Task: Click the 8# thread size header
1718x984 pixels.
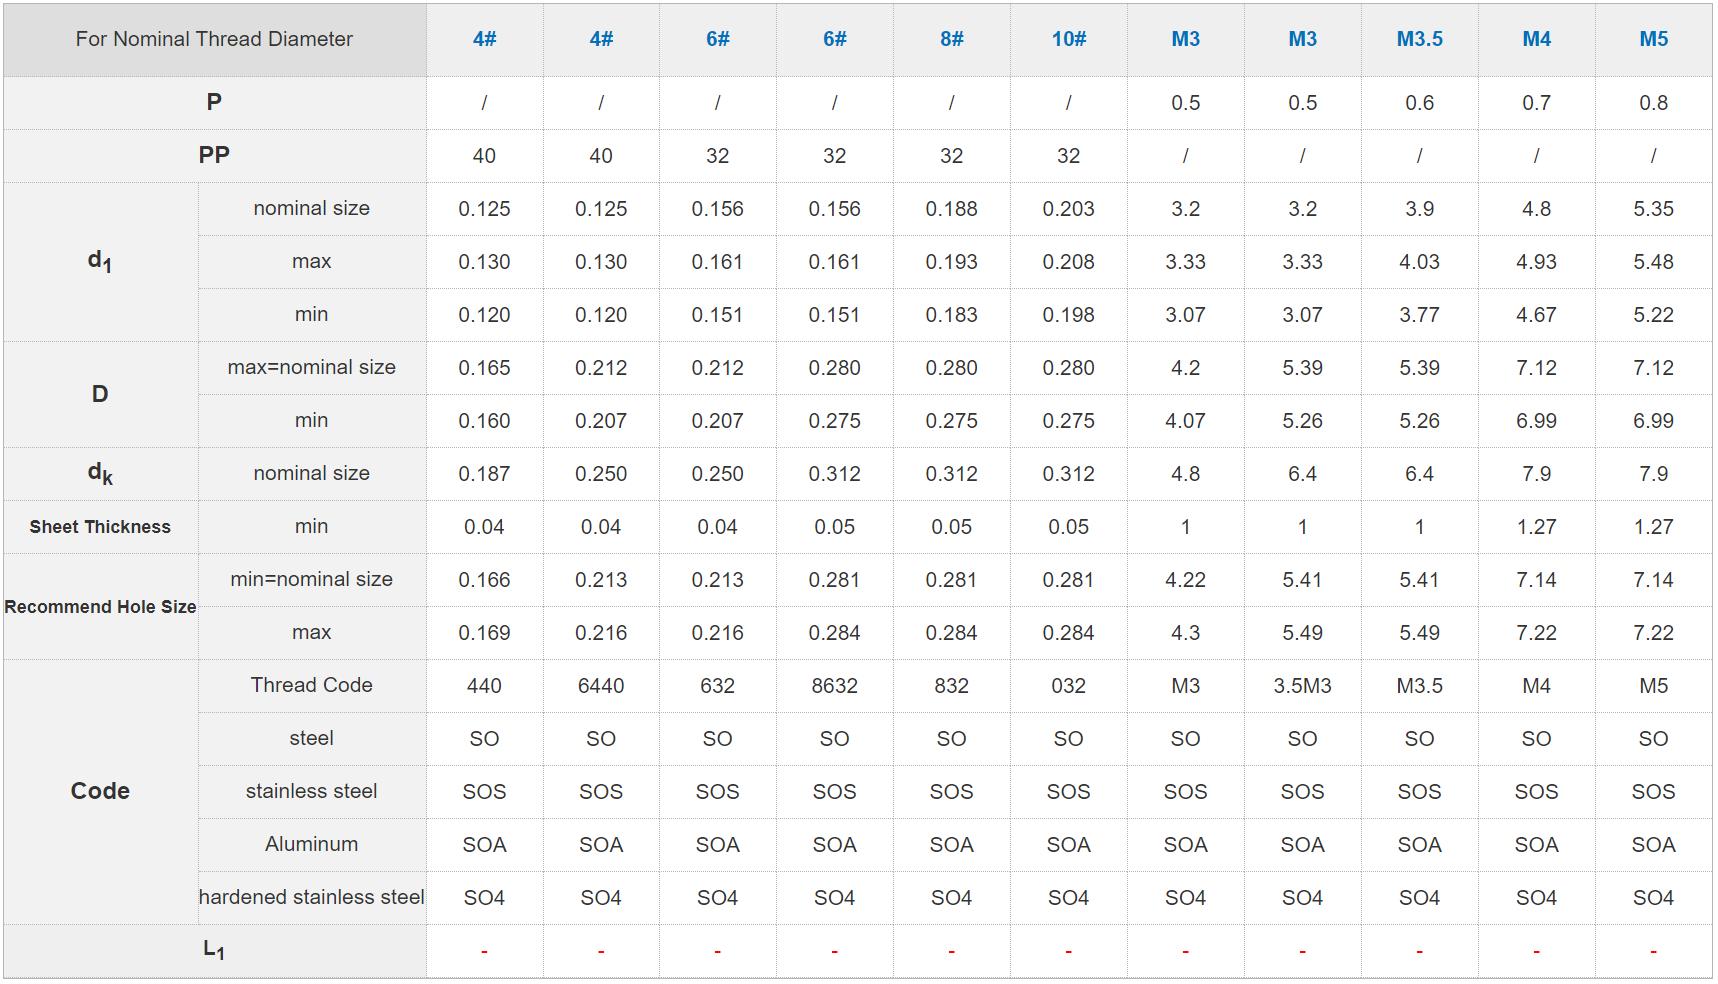Action: (x=951, y=39)
